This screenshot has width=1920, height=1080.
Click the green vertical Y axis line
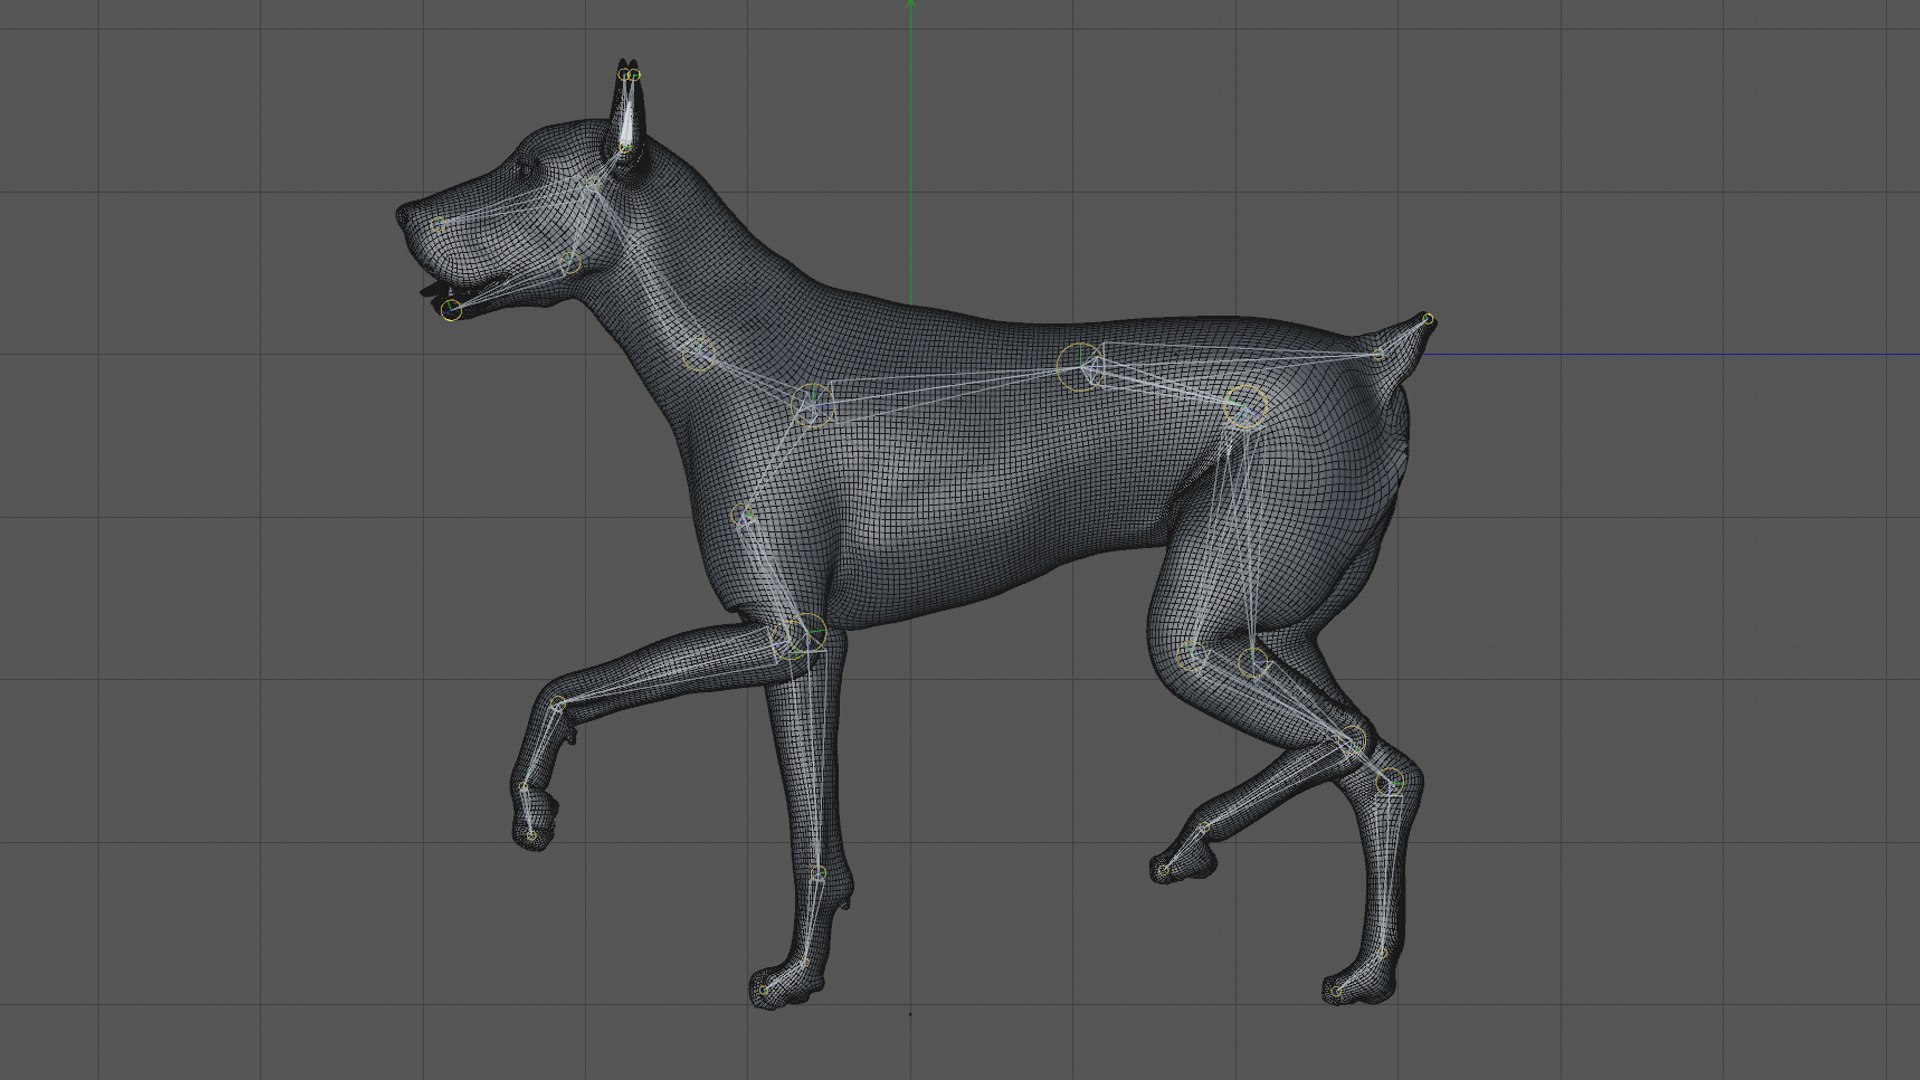point(910,150)
